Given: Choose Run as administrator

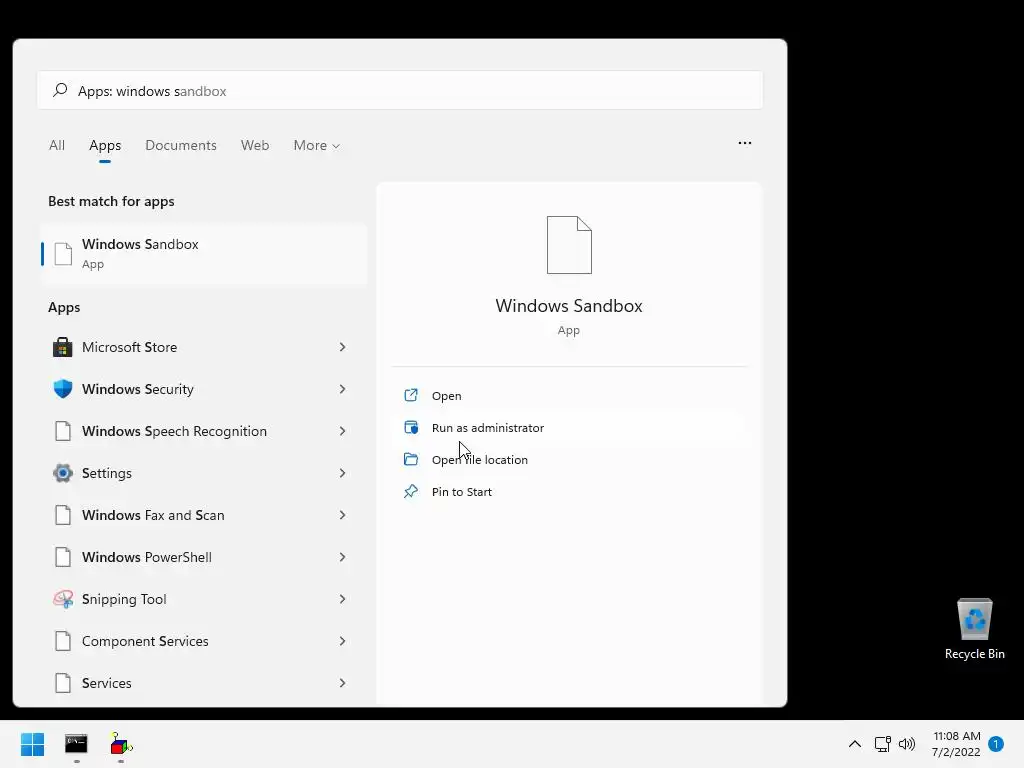Looking at the screenshot, I should (569, 427).
